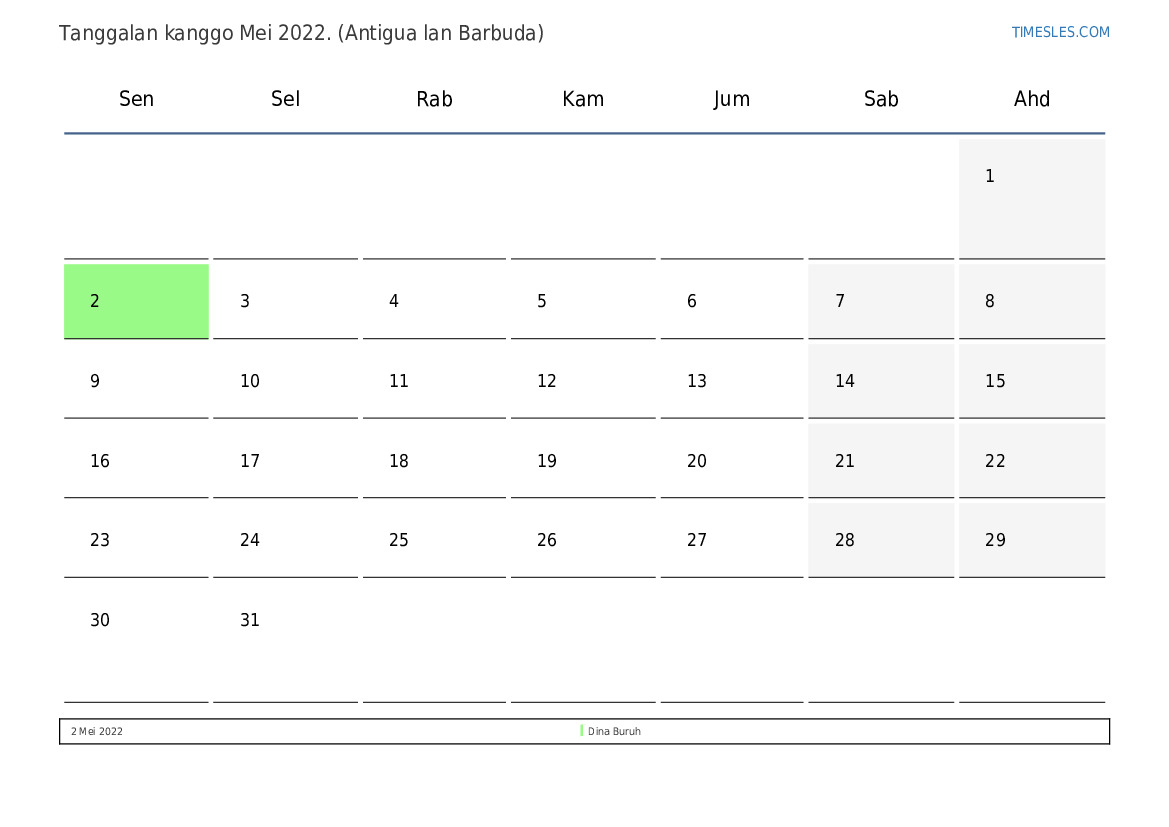Click the Dina Buruh holiday label

point(614,732)
